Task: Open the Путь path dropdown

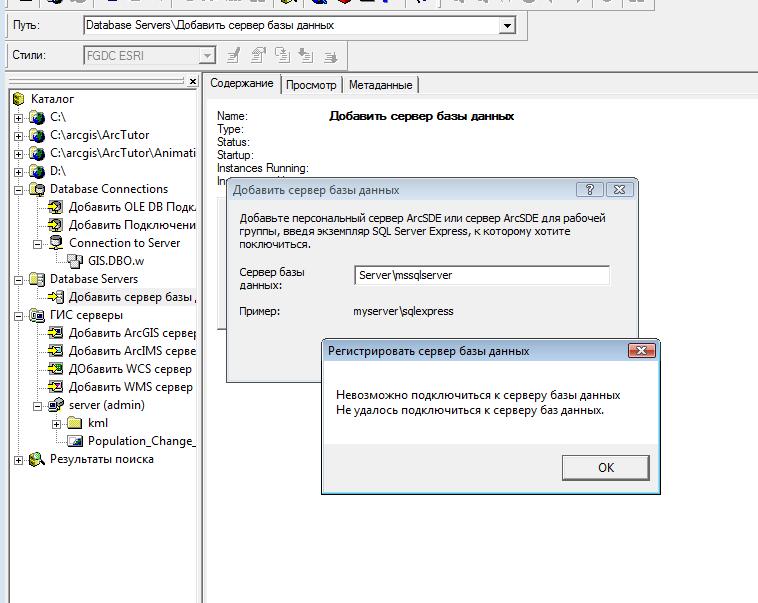Action: click(507, 26)
